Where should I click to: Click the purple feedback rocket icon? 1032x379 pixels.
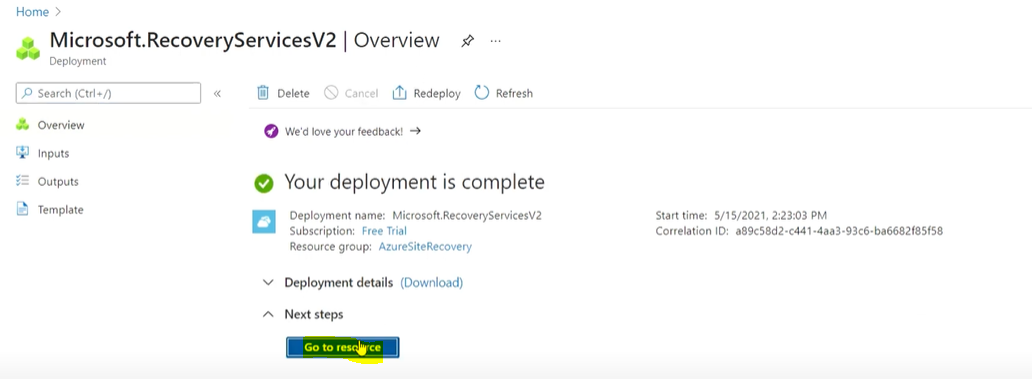tap(271, 131)
